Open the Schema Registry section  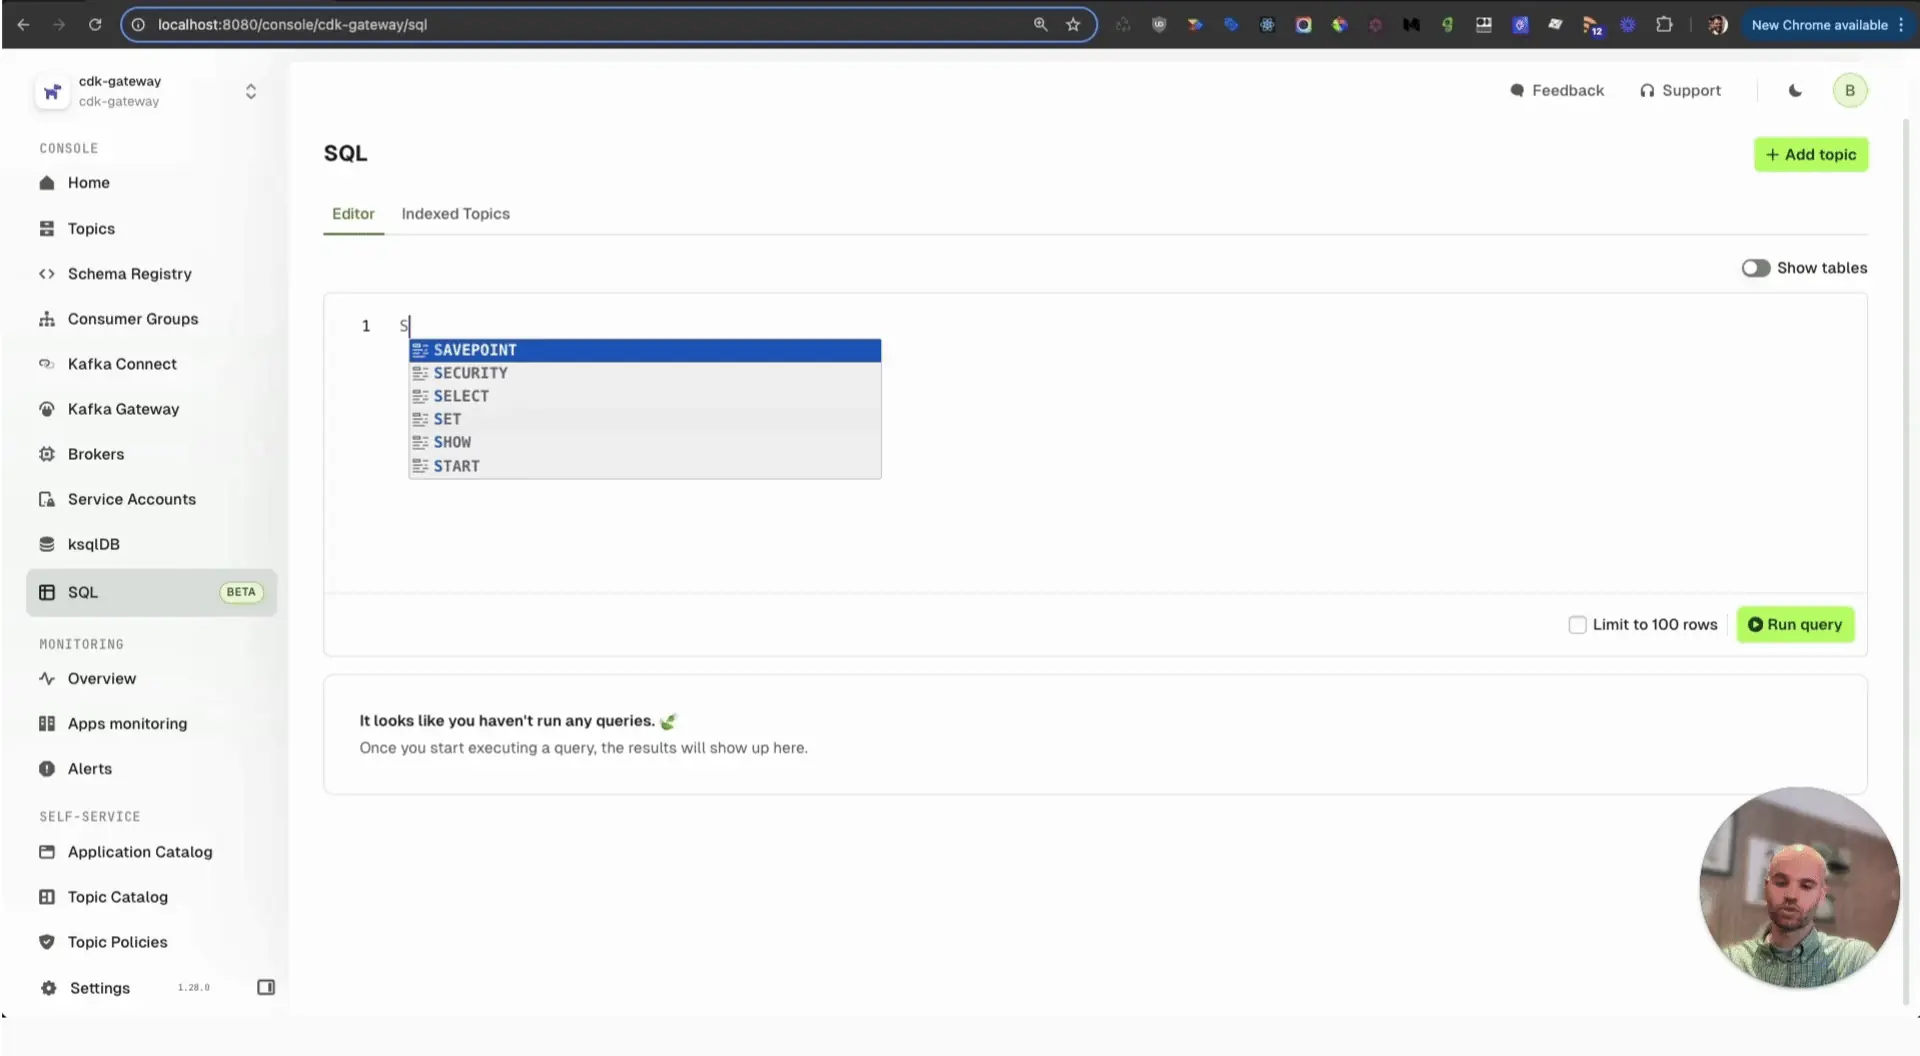[129, 273]
